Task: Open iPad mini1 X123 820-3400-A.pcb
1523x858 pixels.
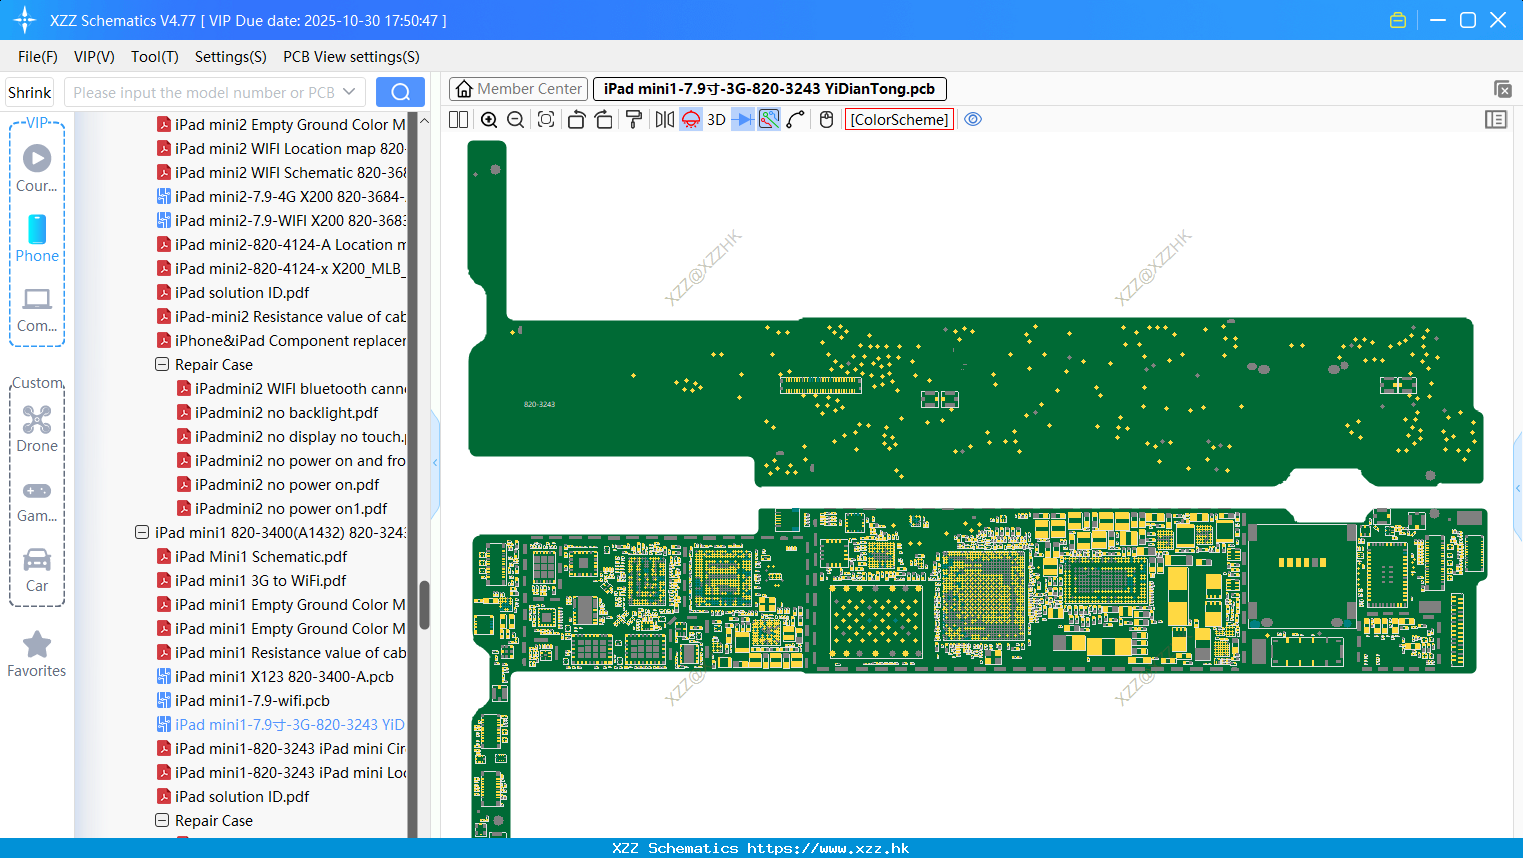Action: click(284, 677)
